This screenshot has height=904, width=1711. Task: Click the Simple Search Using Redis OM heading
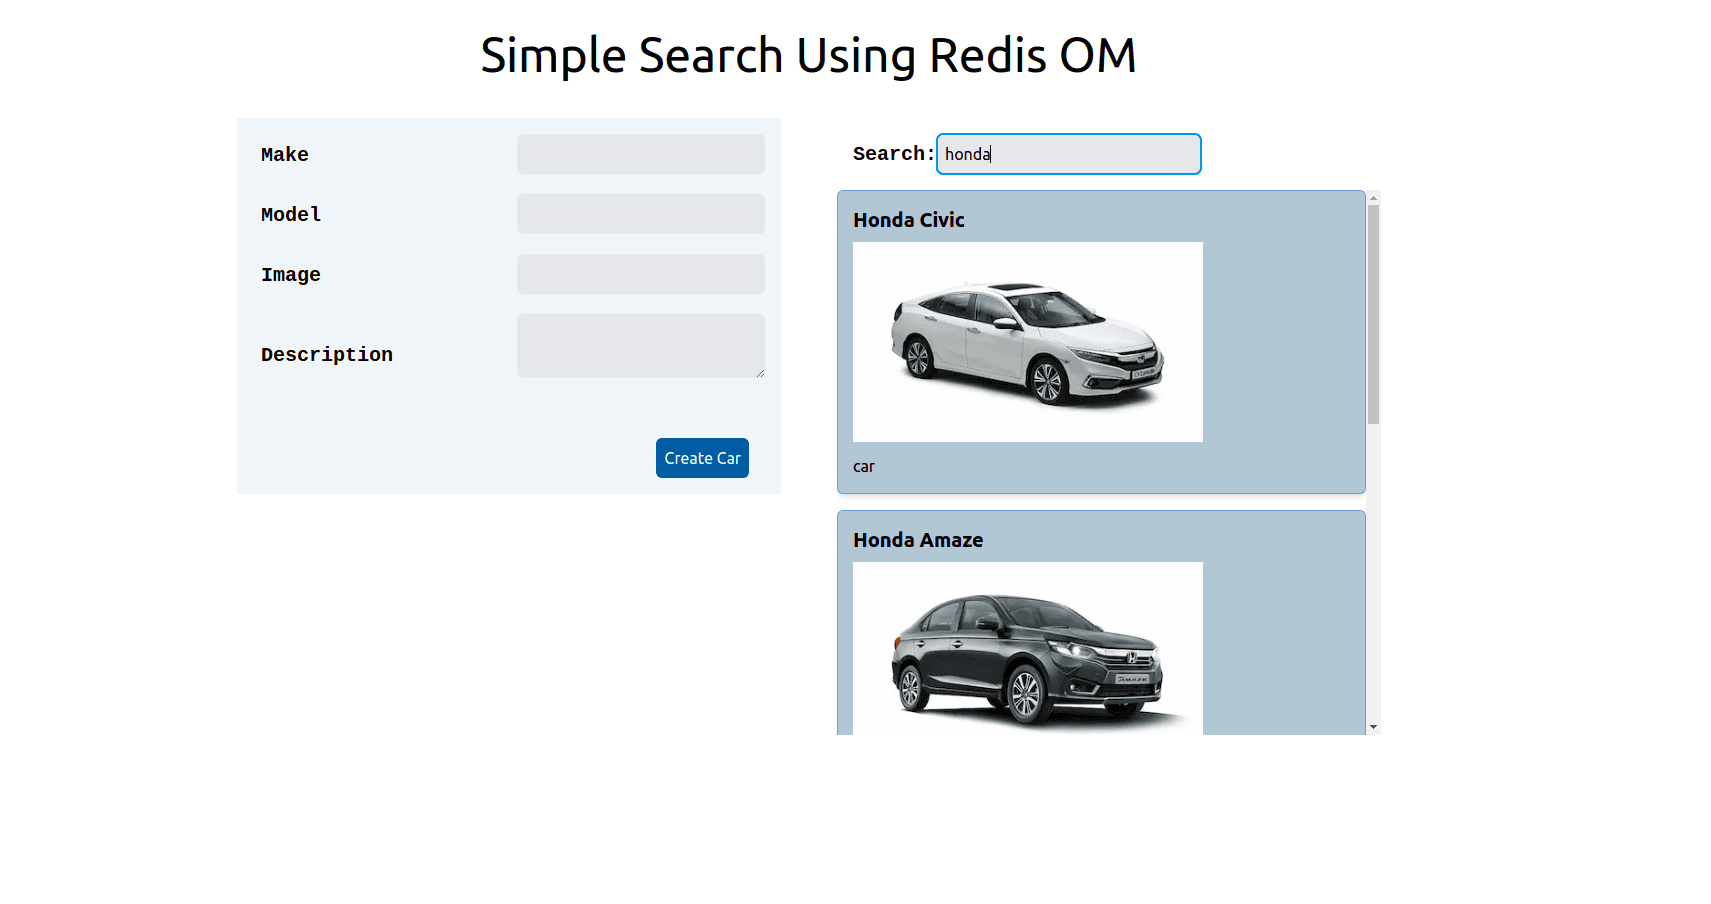[x=808, y=55]
